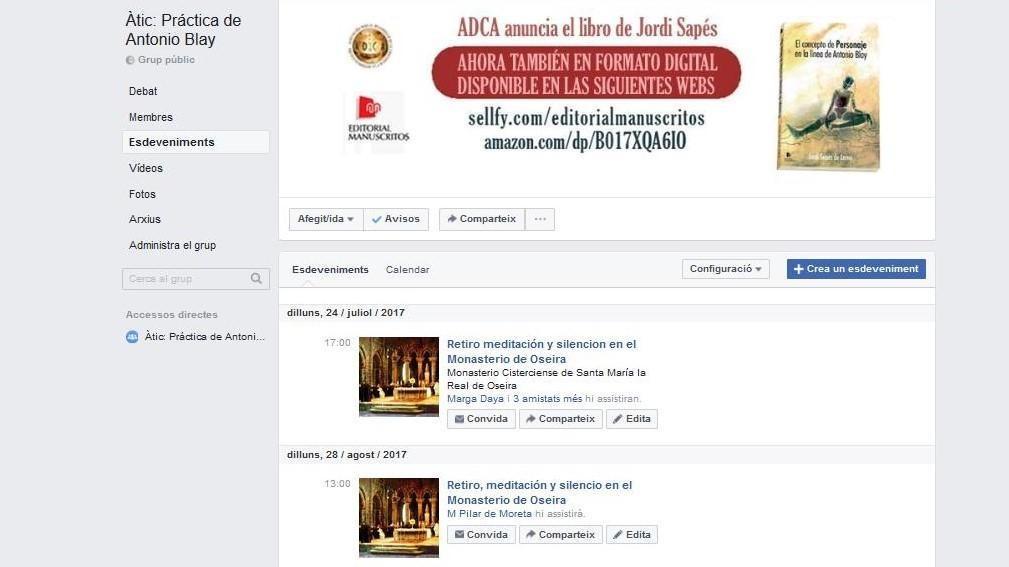The height and width of the screenshot is (567, 1009).
Task: Click the Editorial Manuscritos logo
Action: (x=375, y=121)
